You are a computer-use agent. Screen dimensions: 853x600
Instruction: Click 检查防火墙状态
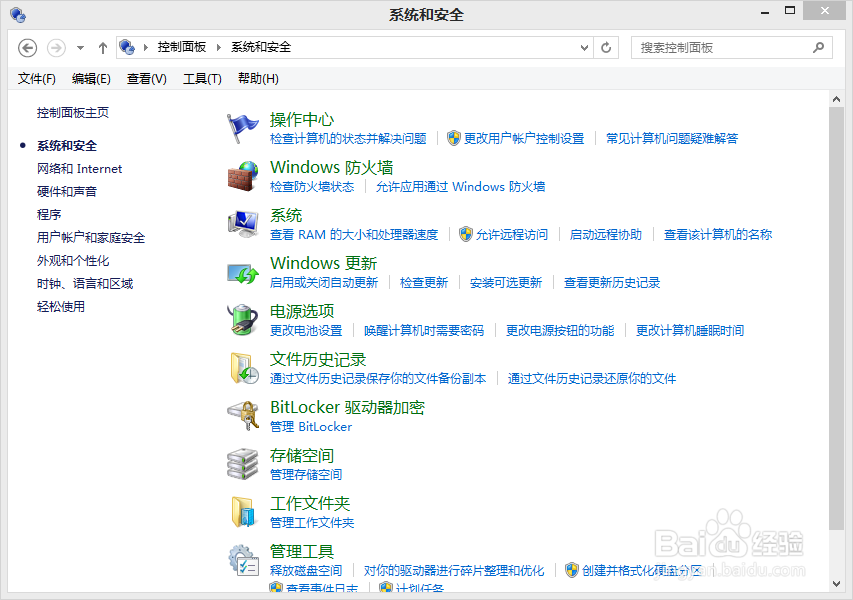click(x=312, y=187)
